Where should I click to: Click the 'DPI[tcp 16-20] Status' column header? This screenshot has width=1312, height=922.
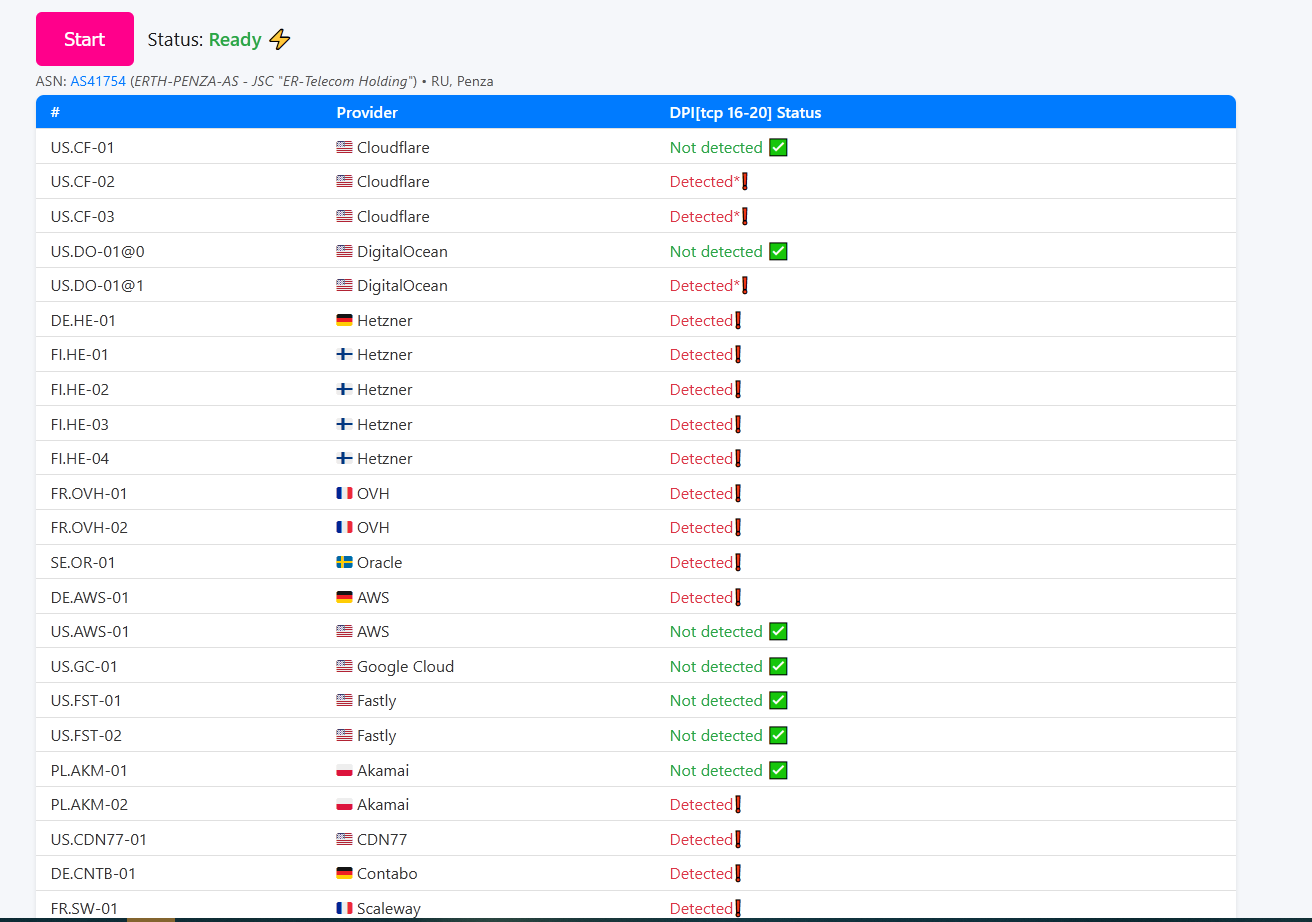click(745, 113)
